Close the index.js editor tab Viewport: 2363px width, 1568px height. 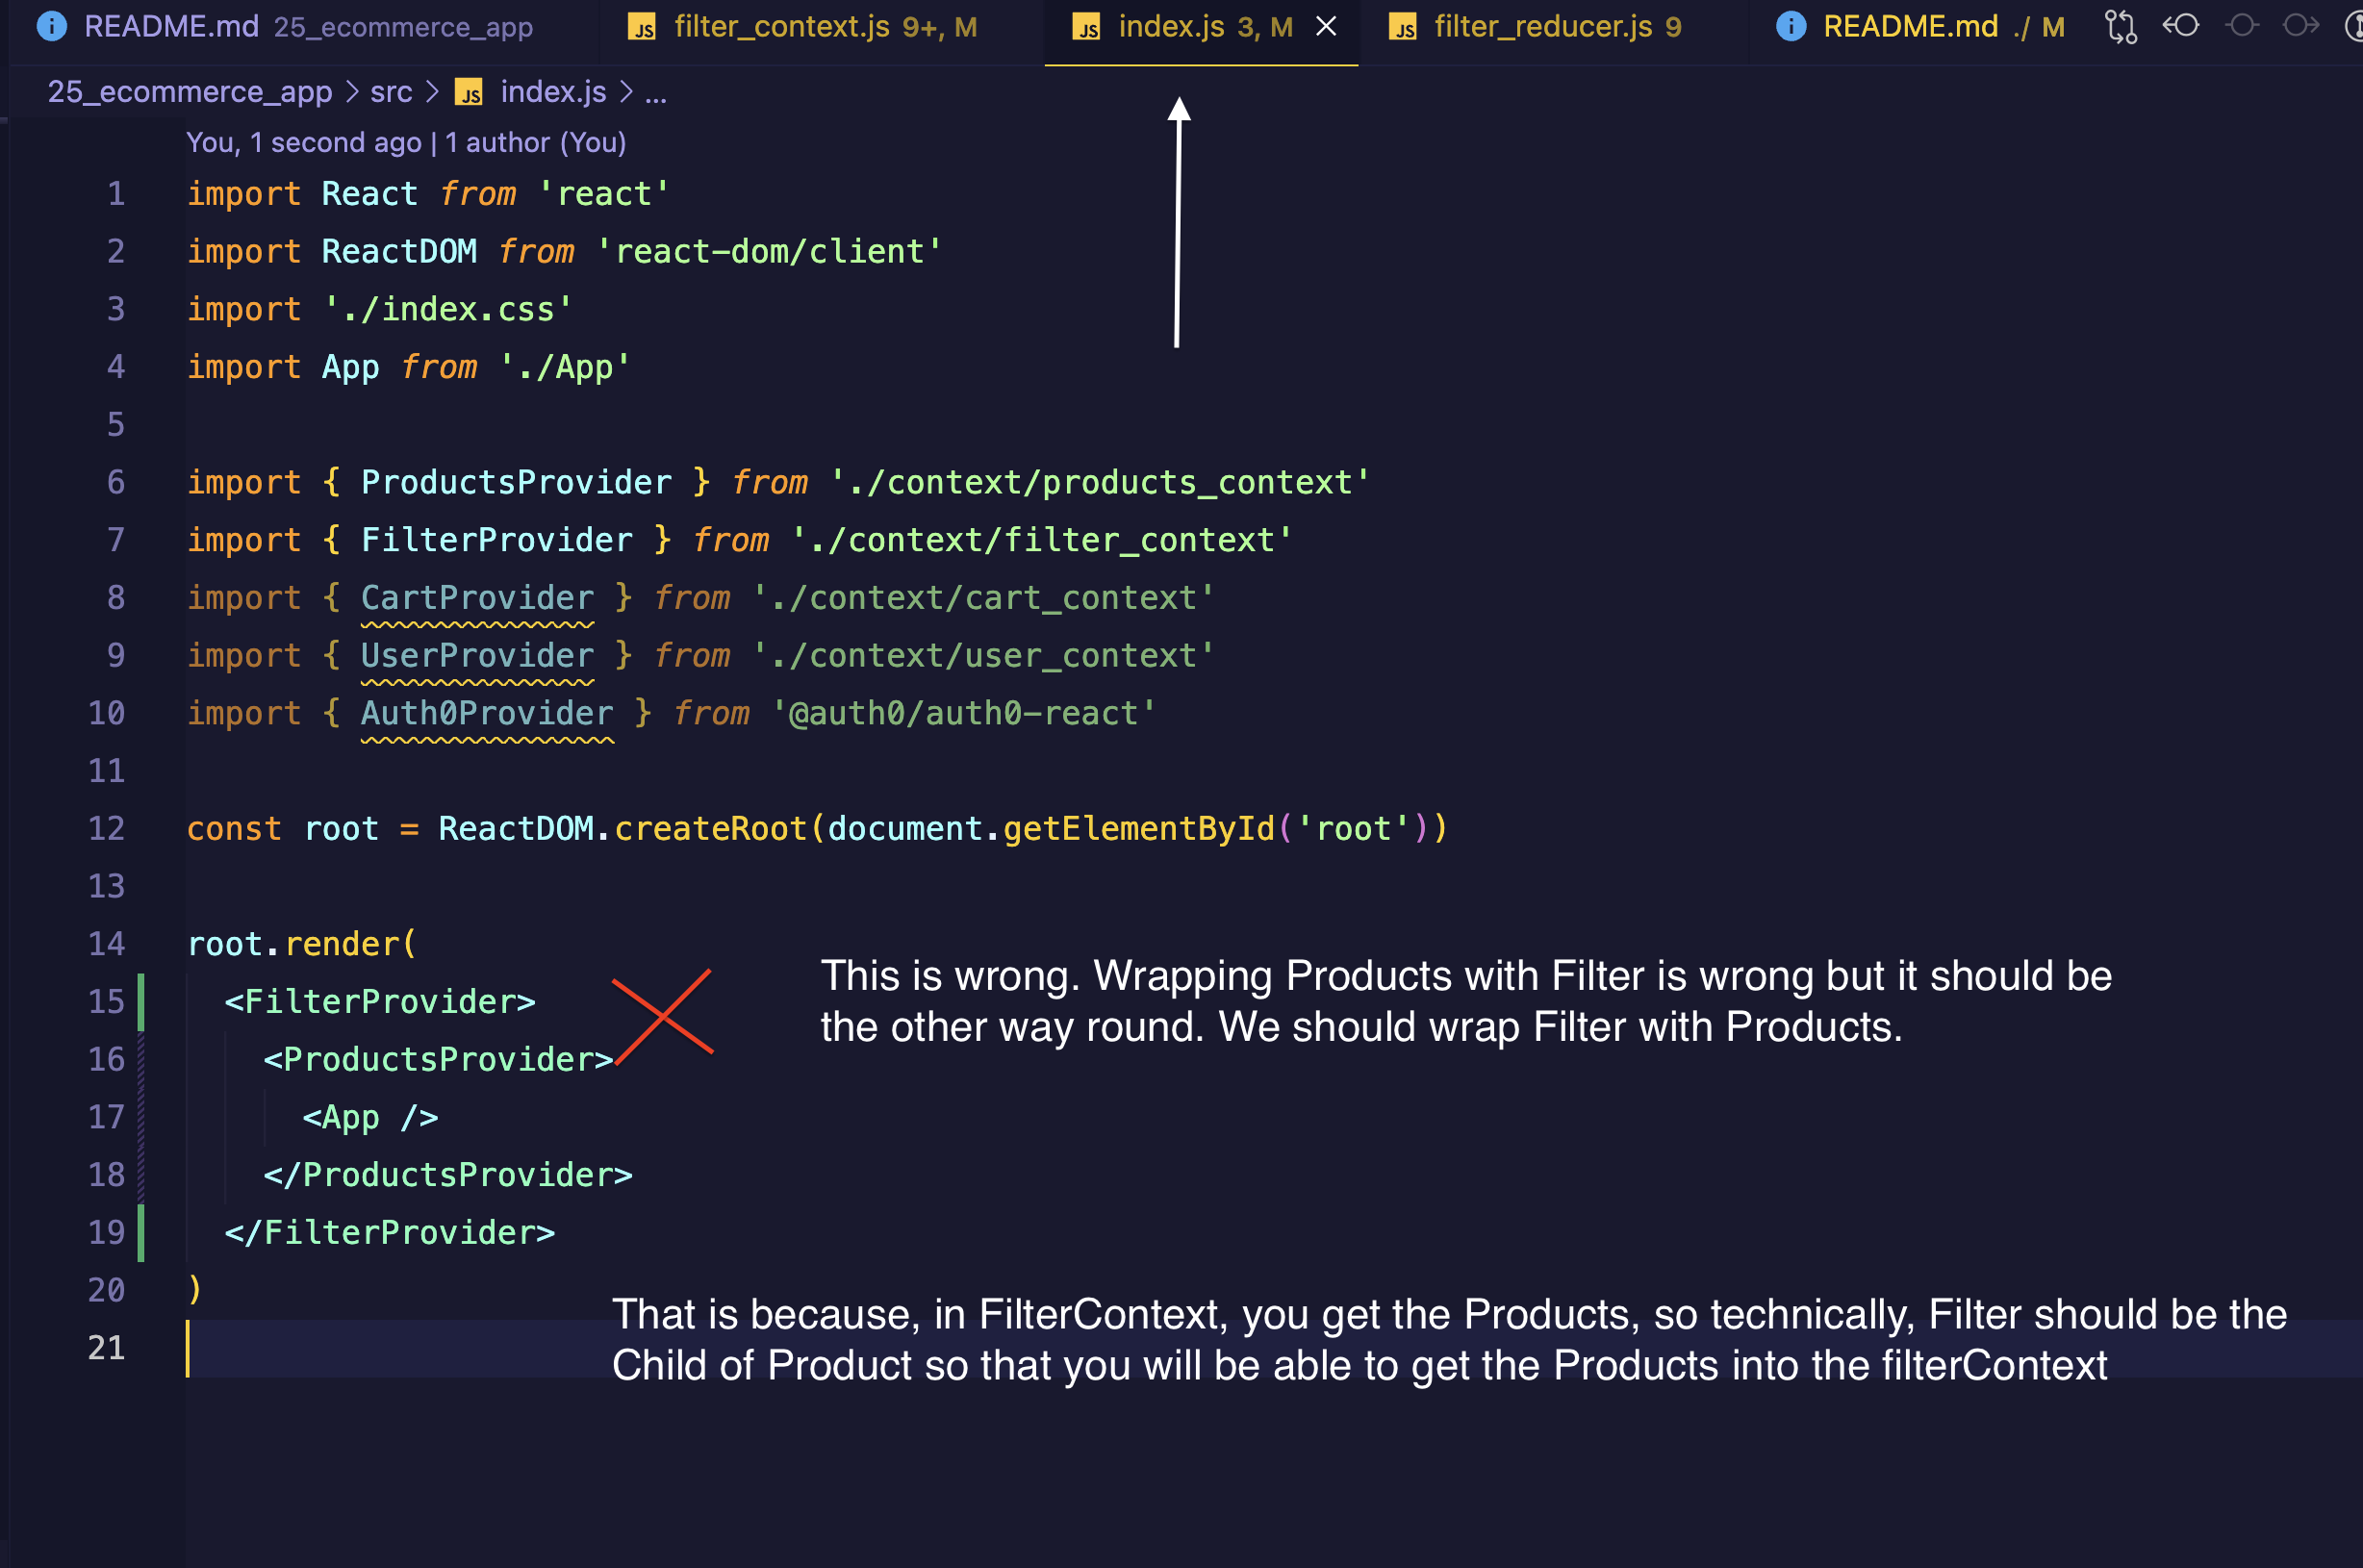(1326, 27)
